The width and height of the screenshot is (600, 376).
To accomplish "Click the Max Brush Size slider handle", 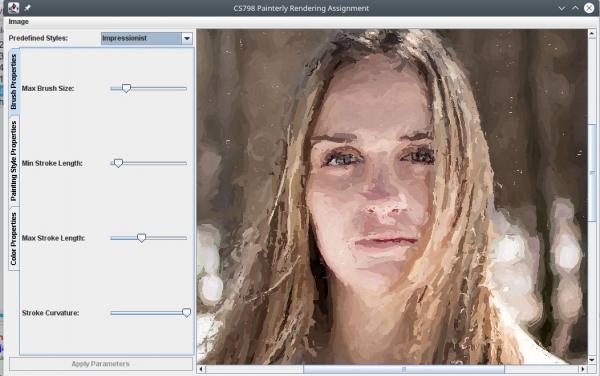I will 126,88.
